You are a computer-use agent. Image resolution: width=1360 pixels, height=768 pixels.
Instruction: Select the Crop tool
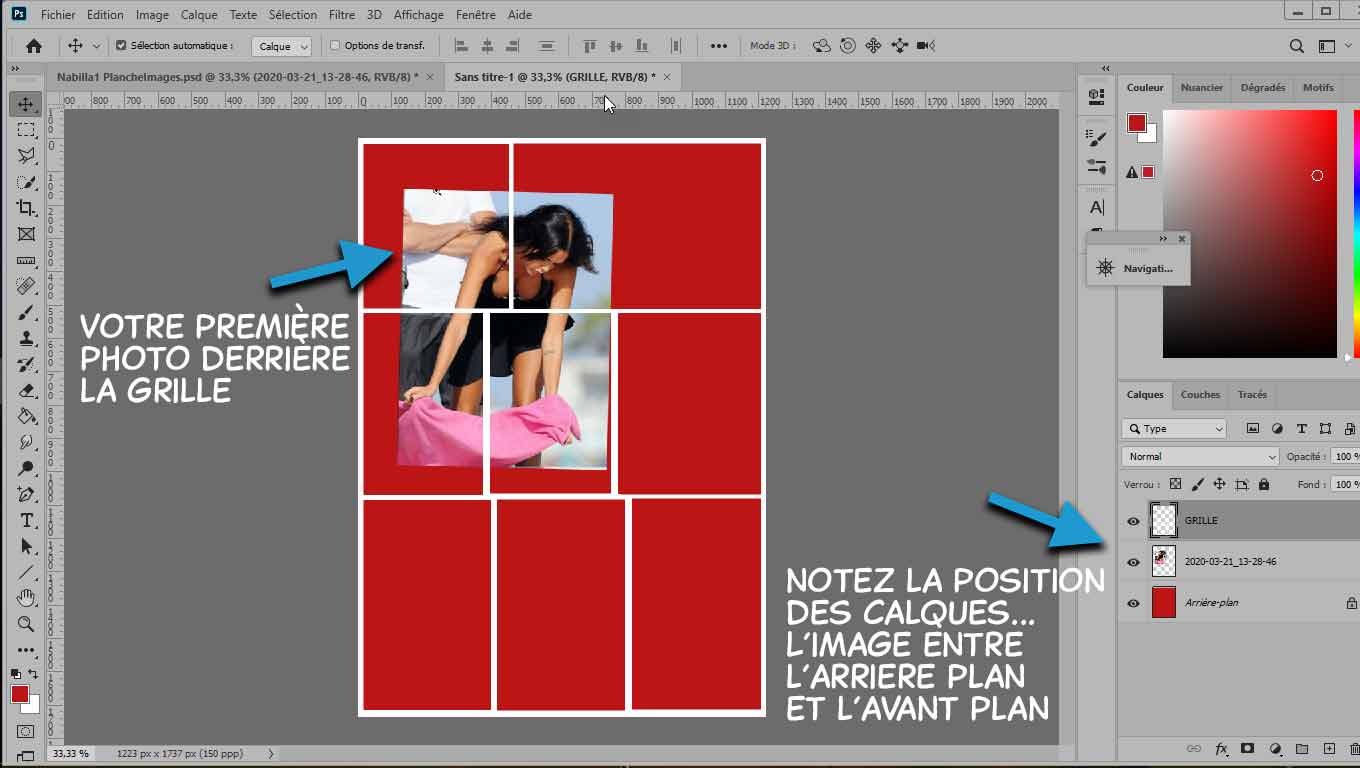click(x=26, y=208)
